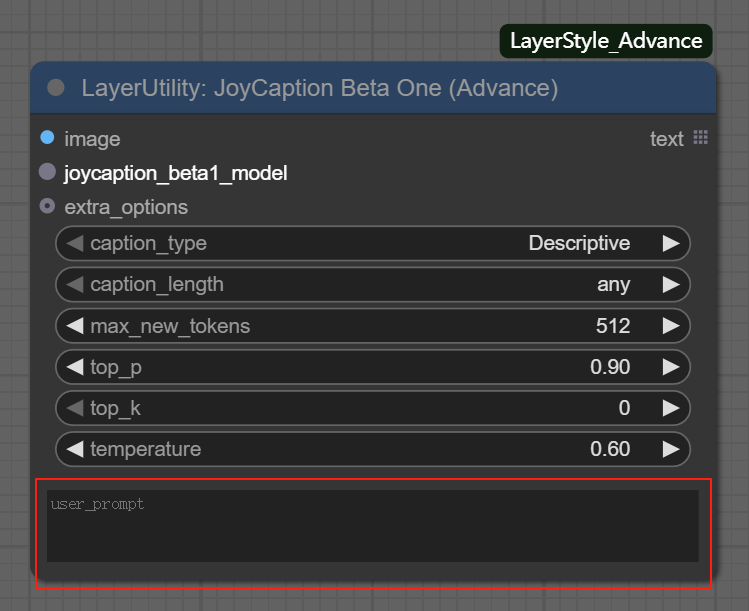Image resolution: width=749 pixels, height=611 pixels.
Task: Open caption_type Descriptive value list
Action: [x=579, y=243]
